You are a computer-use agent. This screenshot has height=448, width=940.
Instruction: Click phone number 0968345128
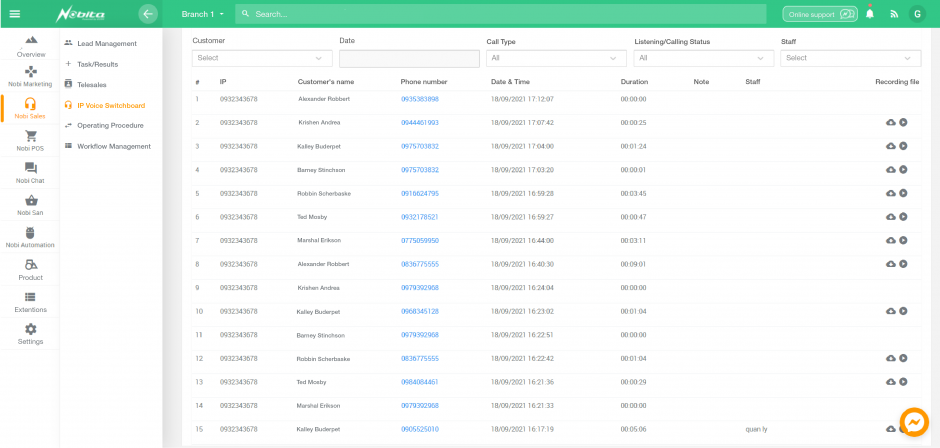pyautogui.click(x=420, y=311)
